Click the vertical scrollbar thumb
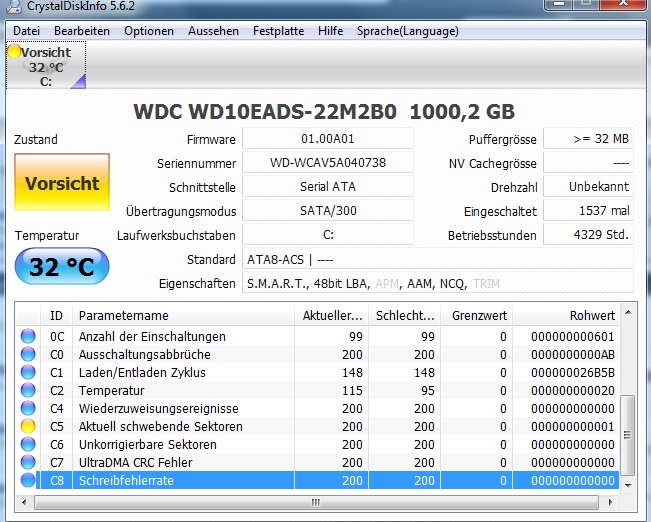 [628, 435]
